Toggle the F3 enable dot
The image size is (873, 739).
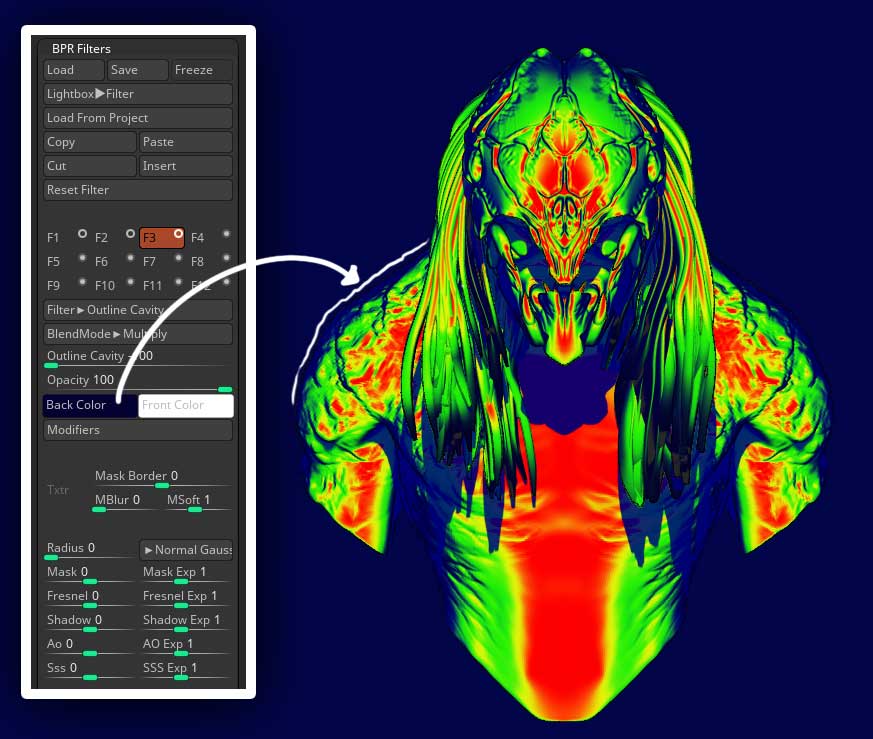[x=178, y=234]
